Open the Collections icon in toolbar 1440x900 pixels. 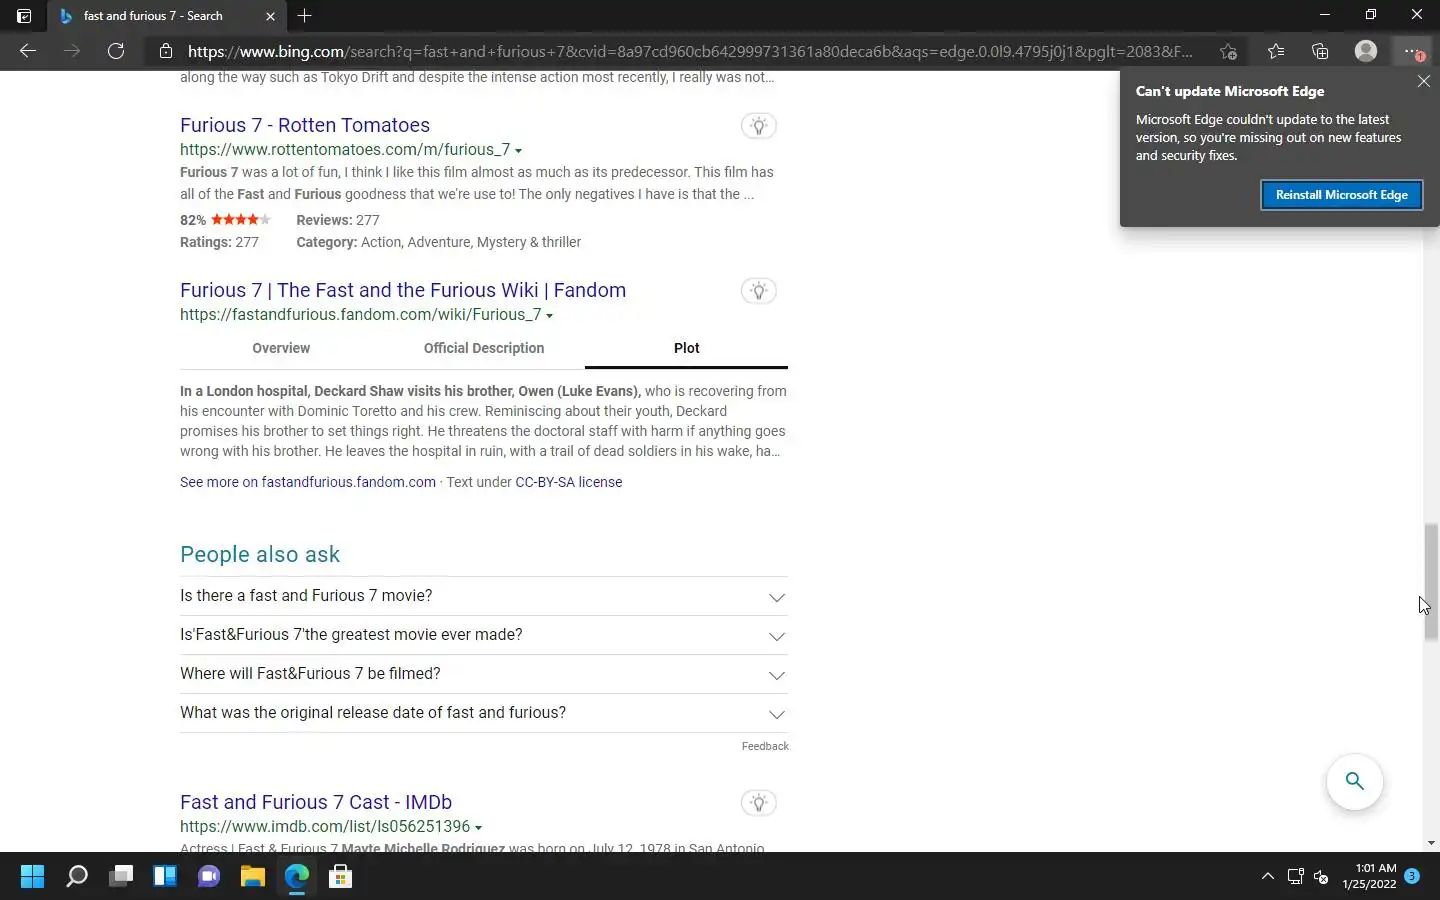click(x=1320, y=51)
